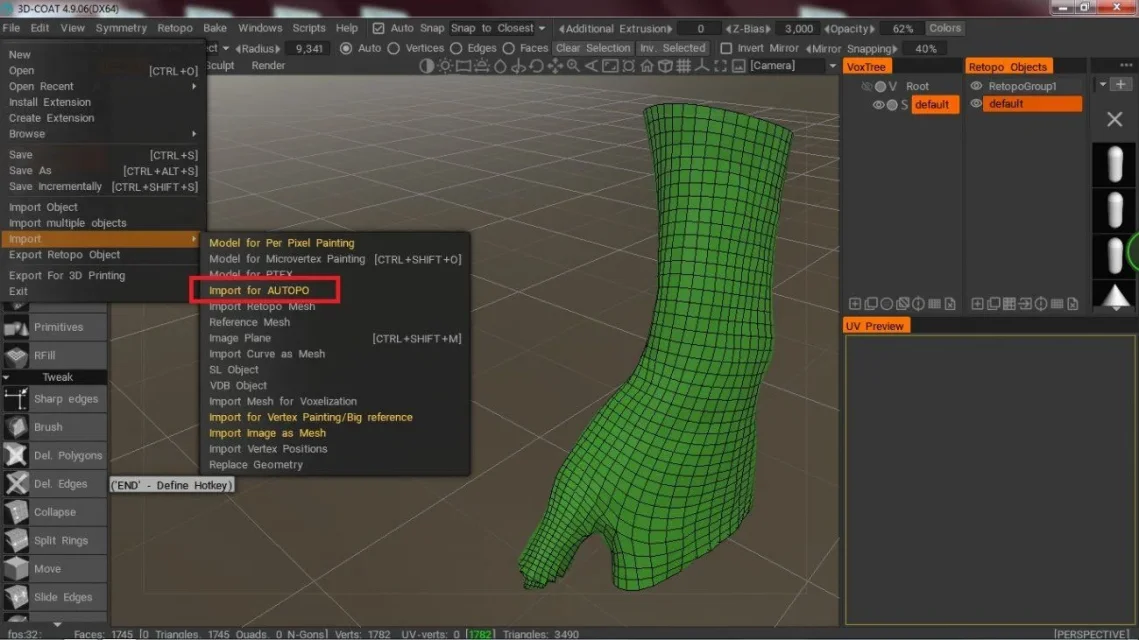Toggle visibility eye of Retopo default layer
1139x640 pixels.
(x=976, y=104)
